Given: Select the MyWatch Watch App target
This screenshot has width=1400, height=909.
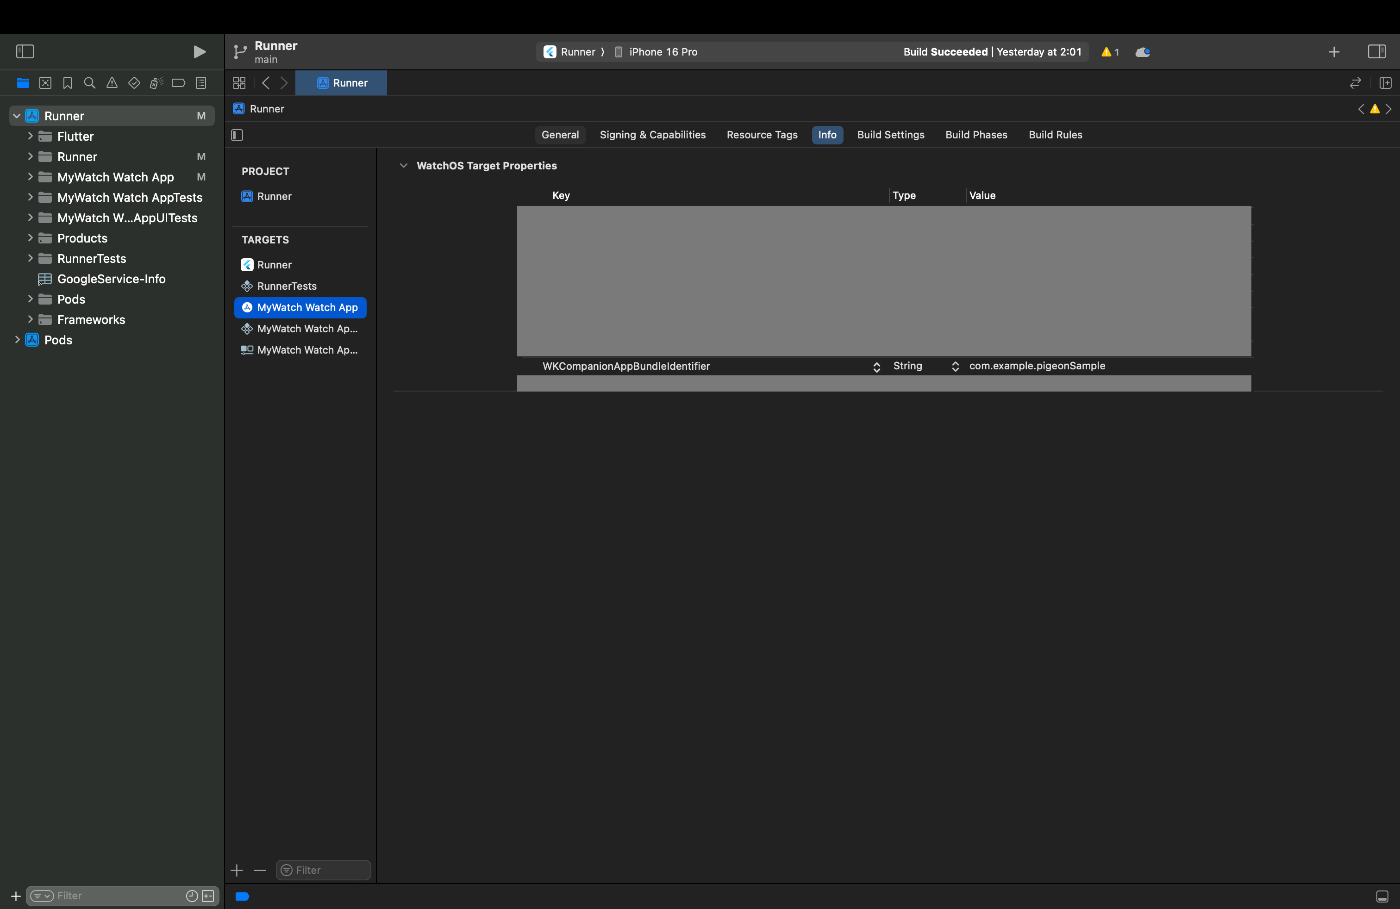Looking at the screenshot, I should (x=300, y=307).
